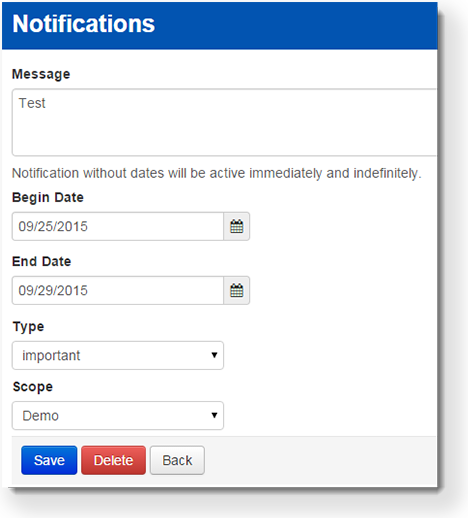Click the Notifications header title
The height and width of the screenshot is (518, 468).
(84, 24)
